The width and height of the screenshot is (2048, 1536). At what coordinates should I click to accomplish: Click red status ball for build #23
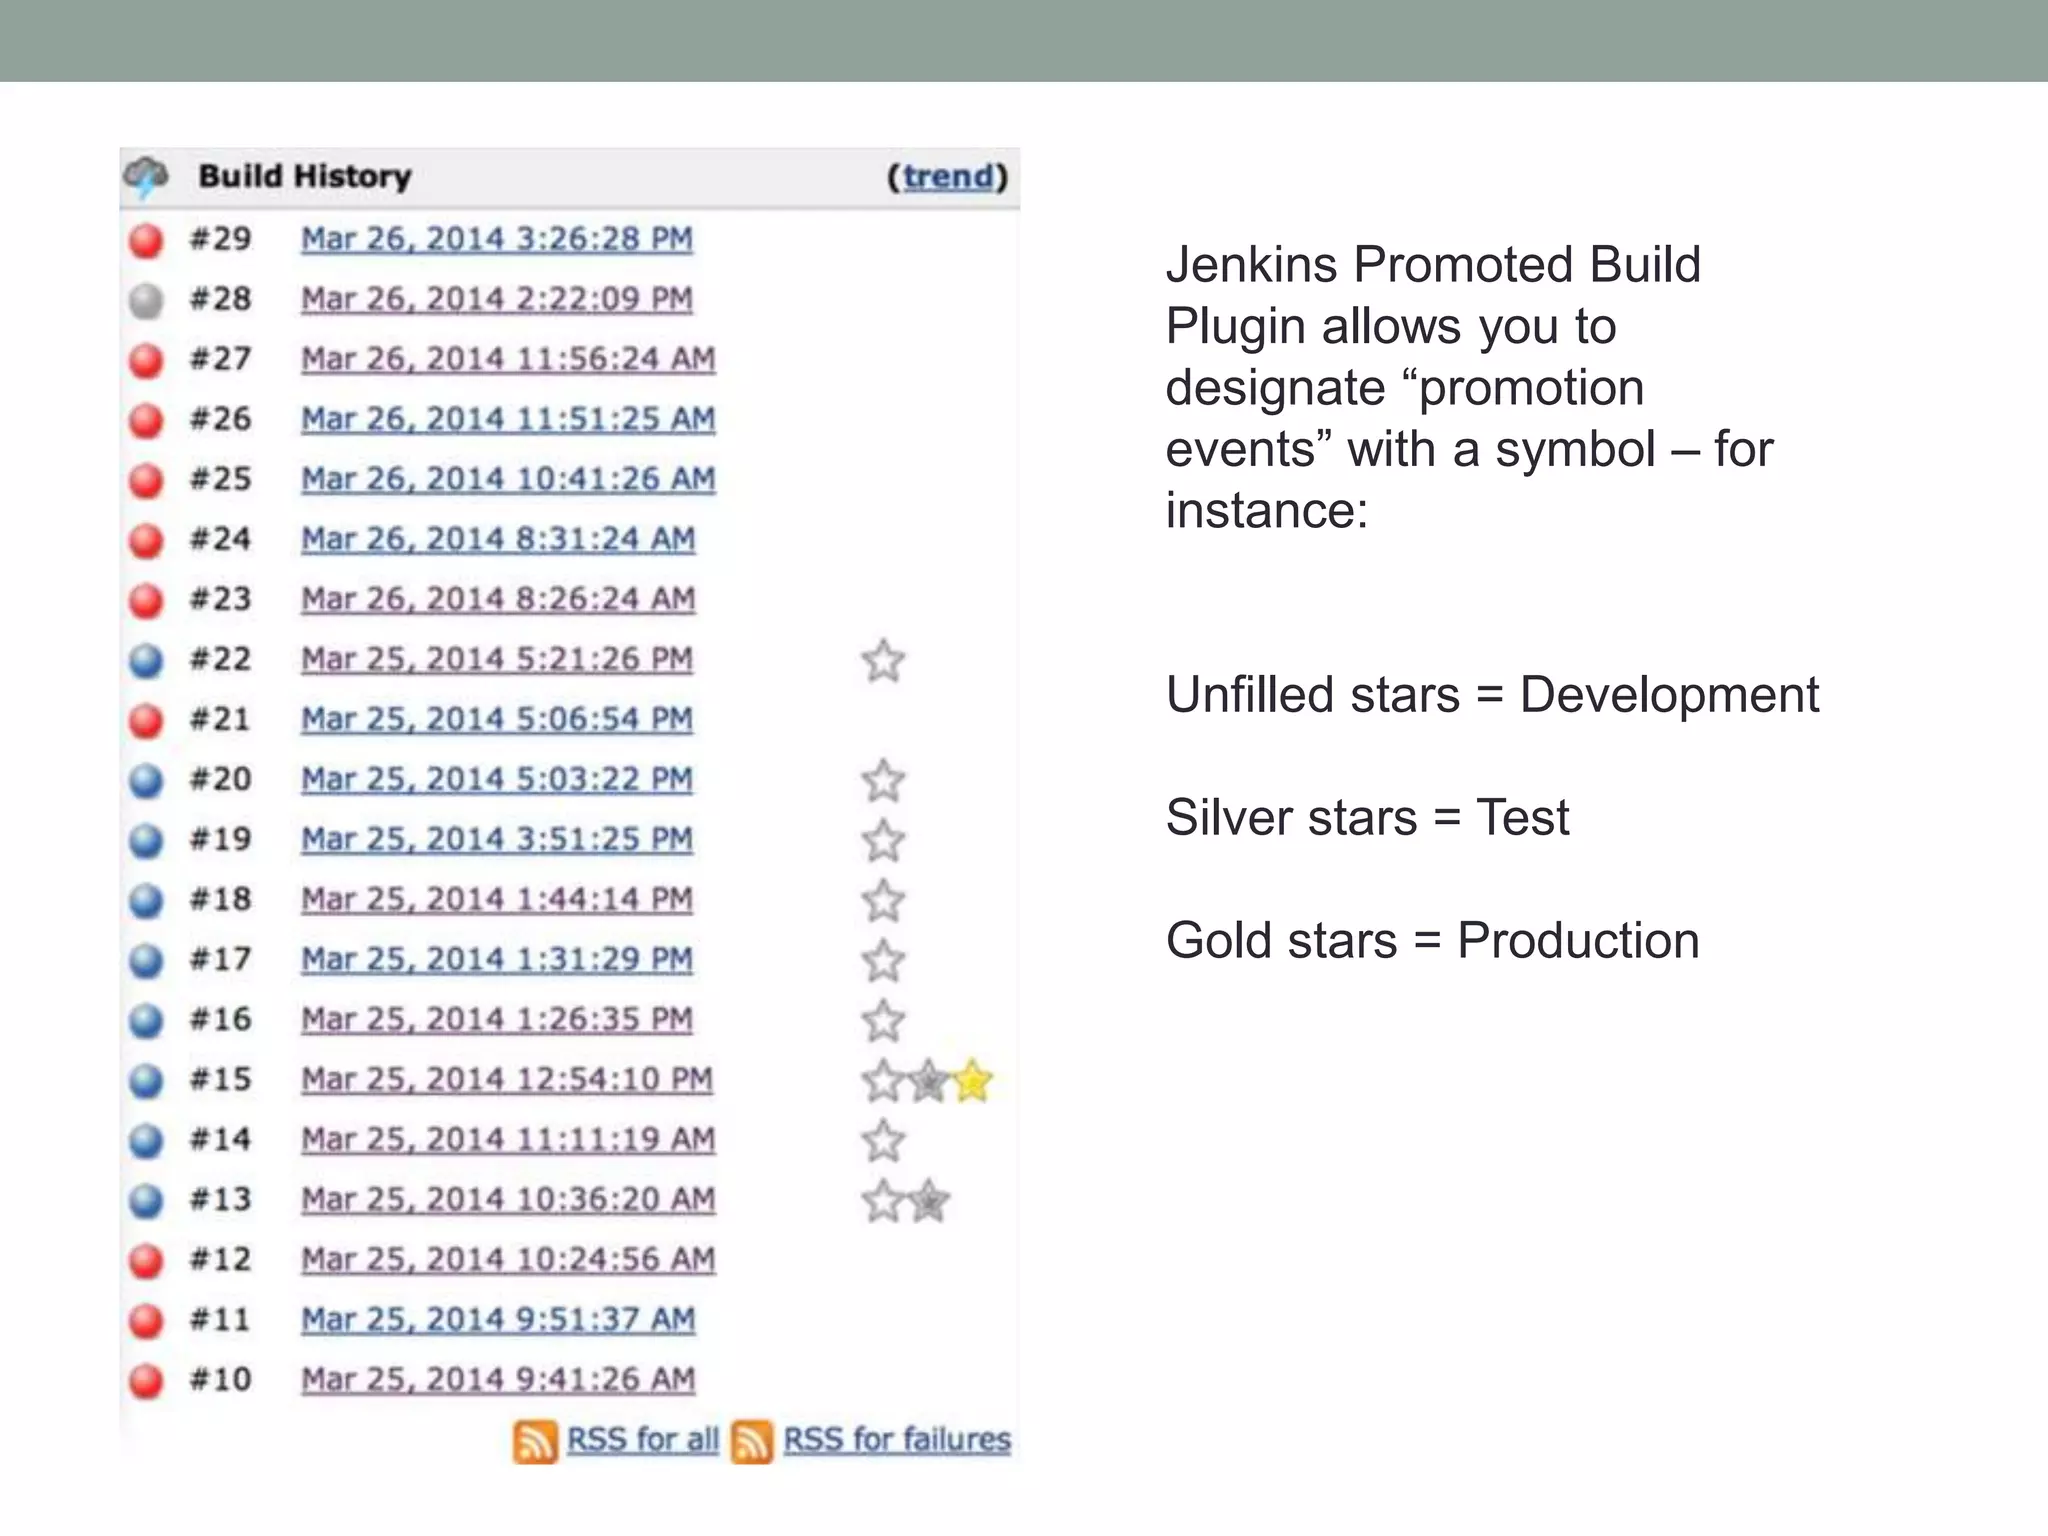[x=146, y=600]
